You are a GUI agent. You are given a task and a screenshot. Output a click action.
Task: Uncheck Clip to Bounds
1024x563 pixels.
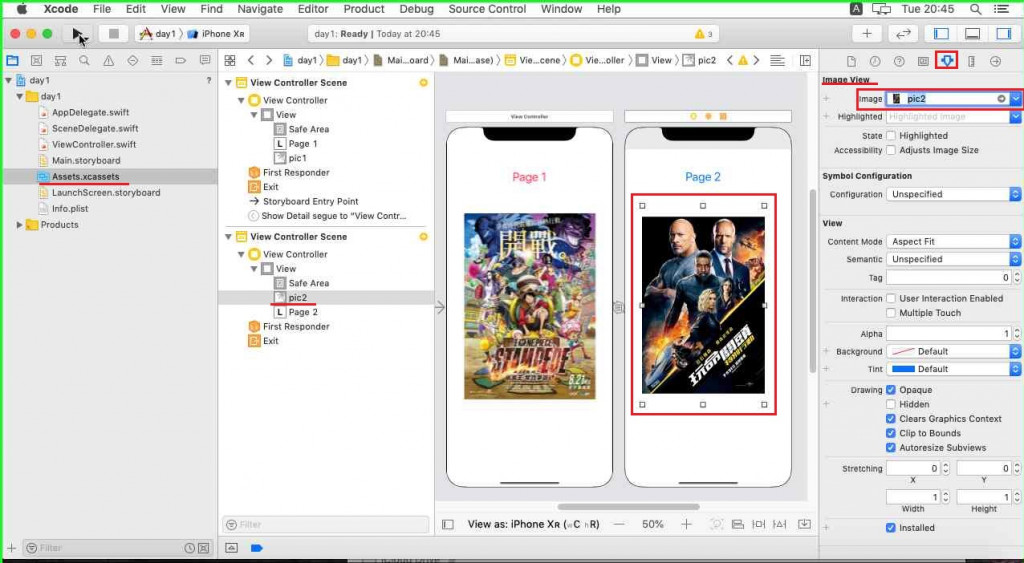coord(891,433)
